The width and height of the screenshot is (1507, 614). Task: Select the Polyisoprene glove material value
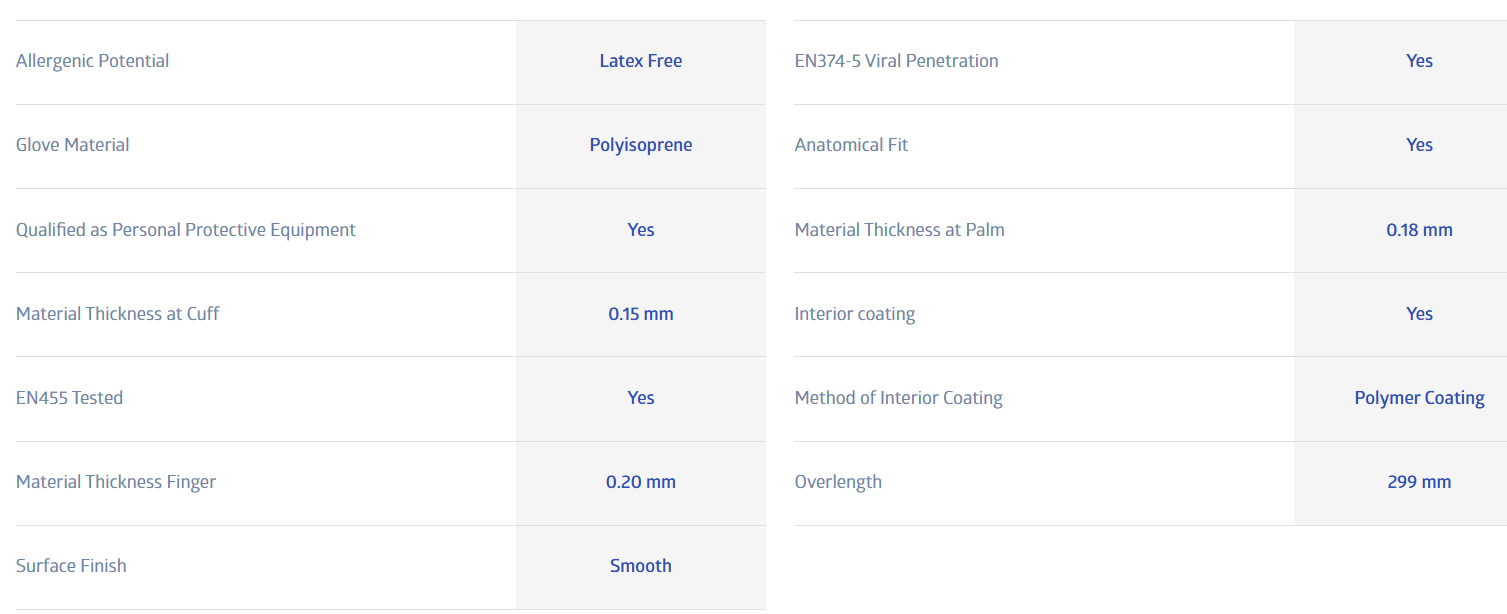tap(640, 145)
